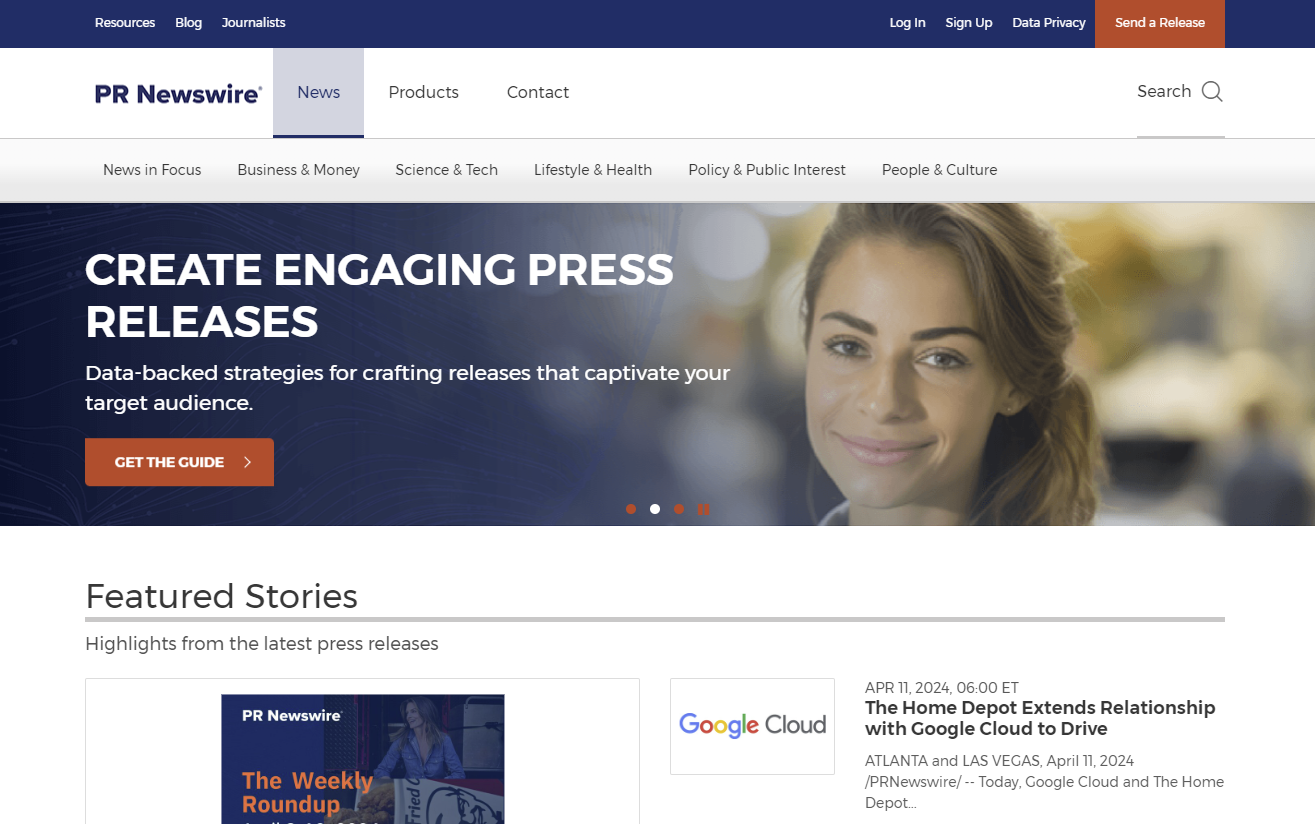Open the Journalists link

pyautogui.click(x=253, y=23)
